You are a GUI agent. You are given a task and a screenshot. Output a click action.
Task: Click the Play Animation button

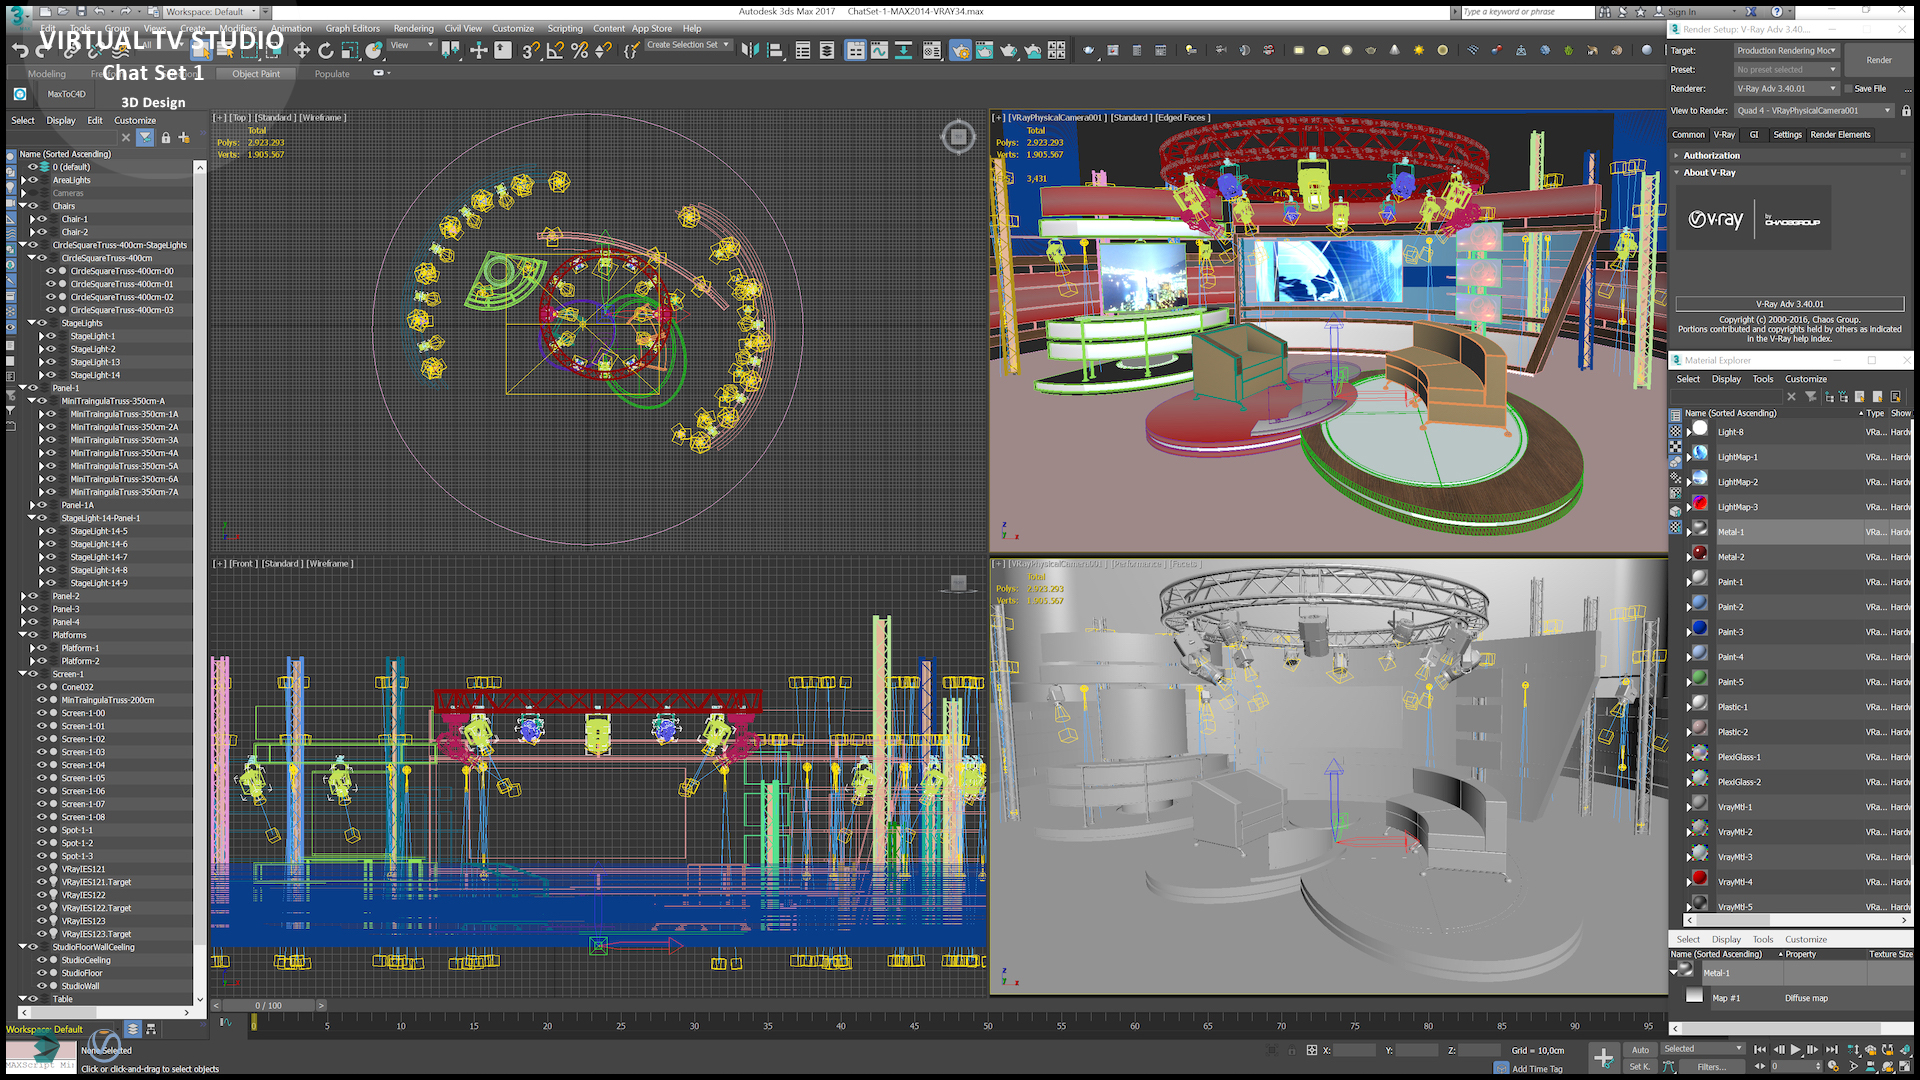tap(1795, 1050)
